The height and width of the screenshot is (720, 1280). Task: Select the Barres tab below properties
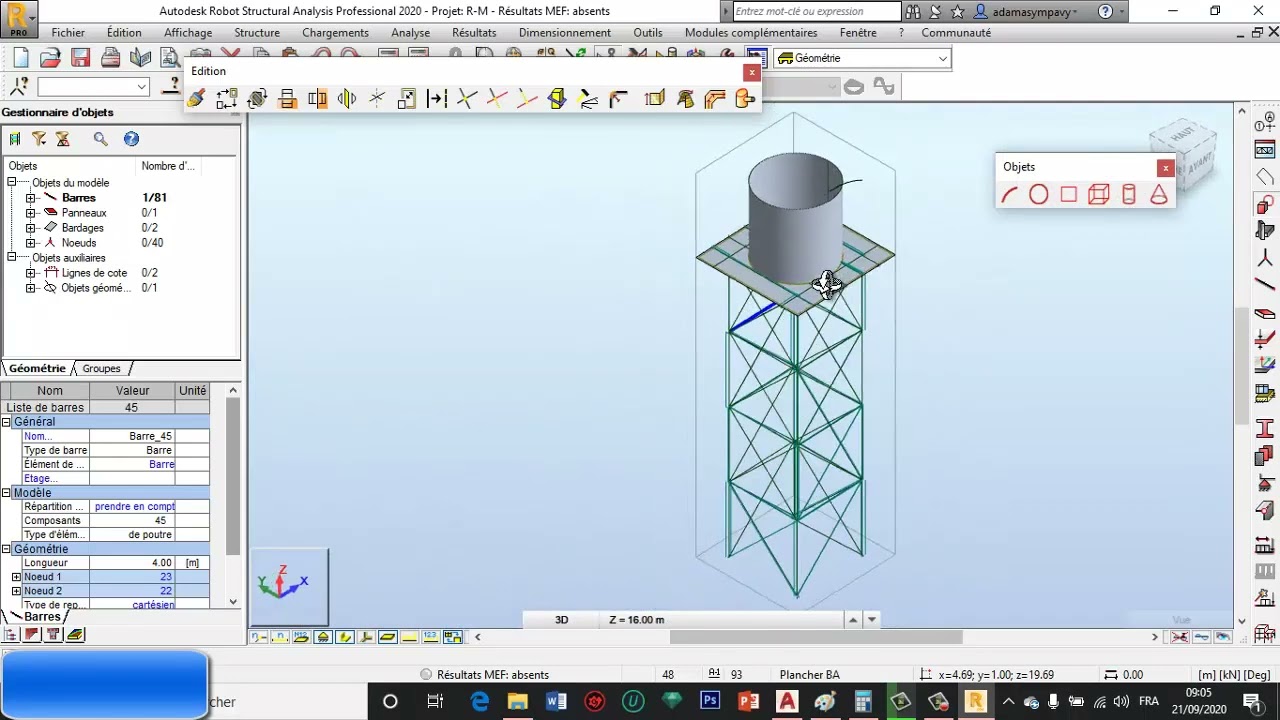(x=41, y=617)
